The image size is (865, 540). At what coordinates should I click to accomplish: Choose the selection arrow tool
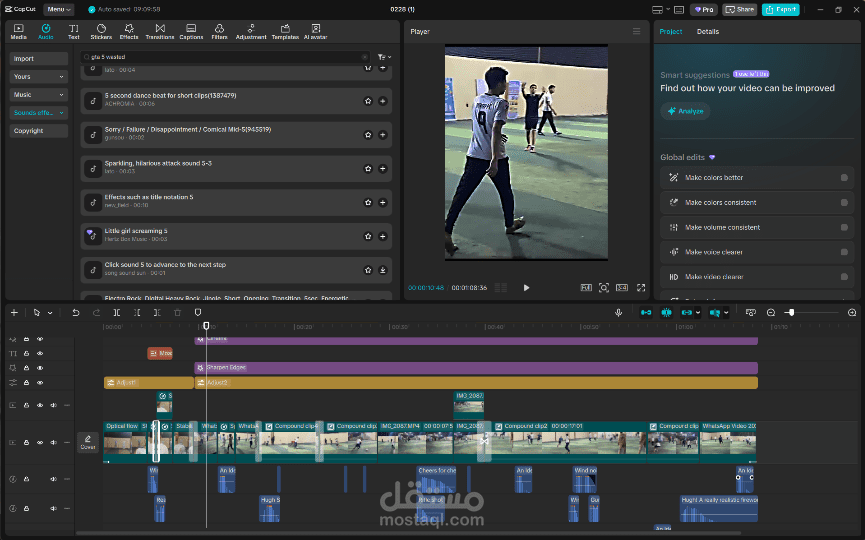36,313
